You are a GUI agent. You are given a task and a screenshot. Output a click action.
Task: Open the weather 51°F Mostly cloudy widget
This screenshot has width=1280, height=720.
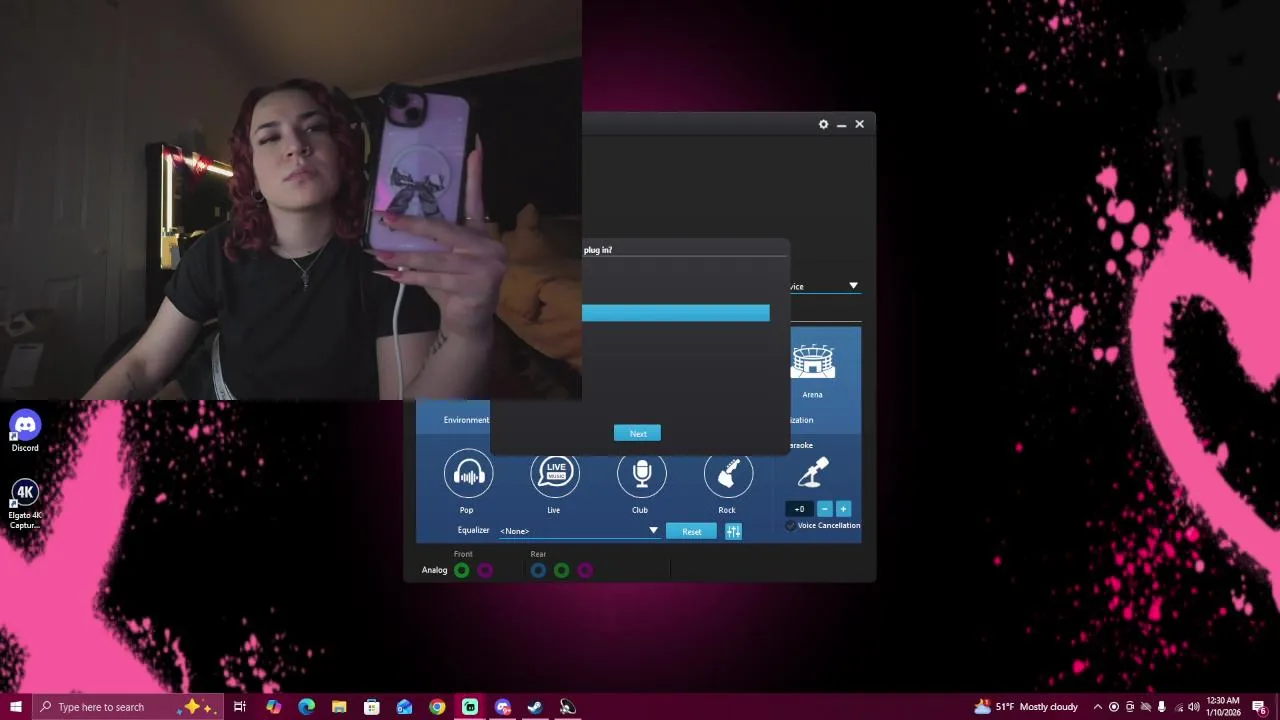[1026, 707]
